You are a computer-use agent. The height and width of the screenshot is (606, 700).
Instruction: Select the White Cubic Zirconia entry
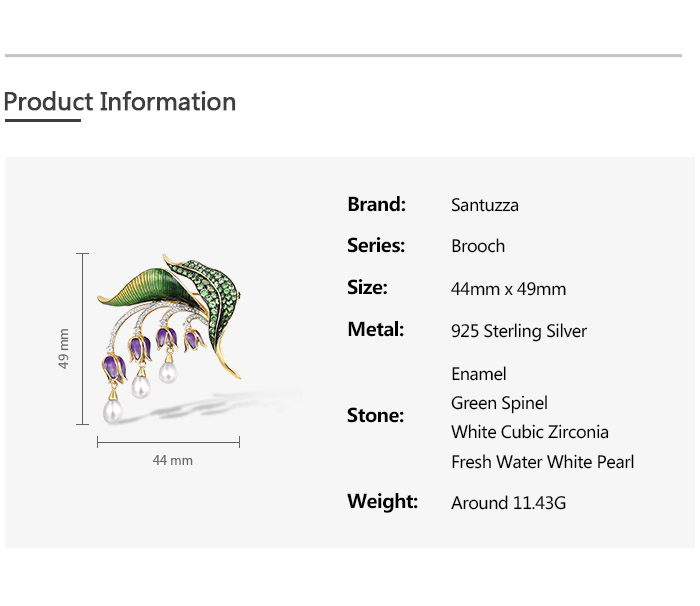point(529,432)
